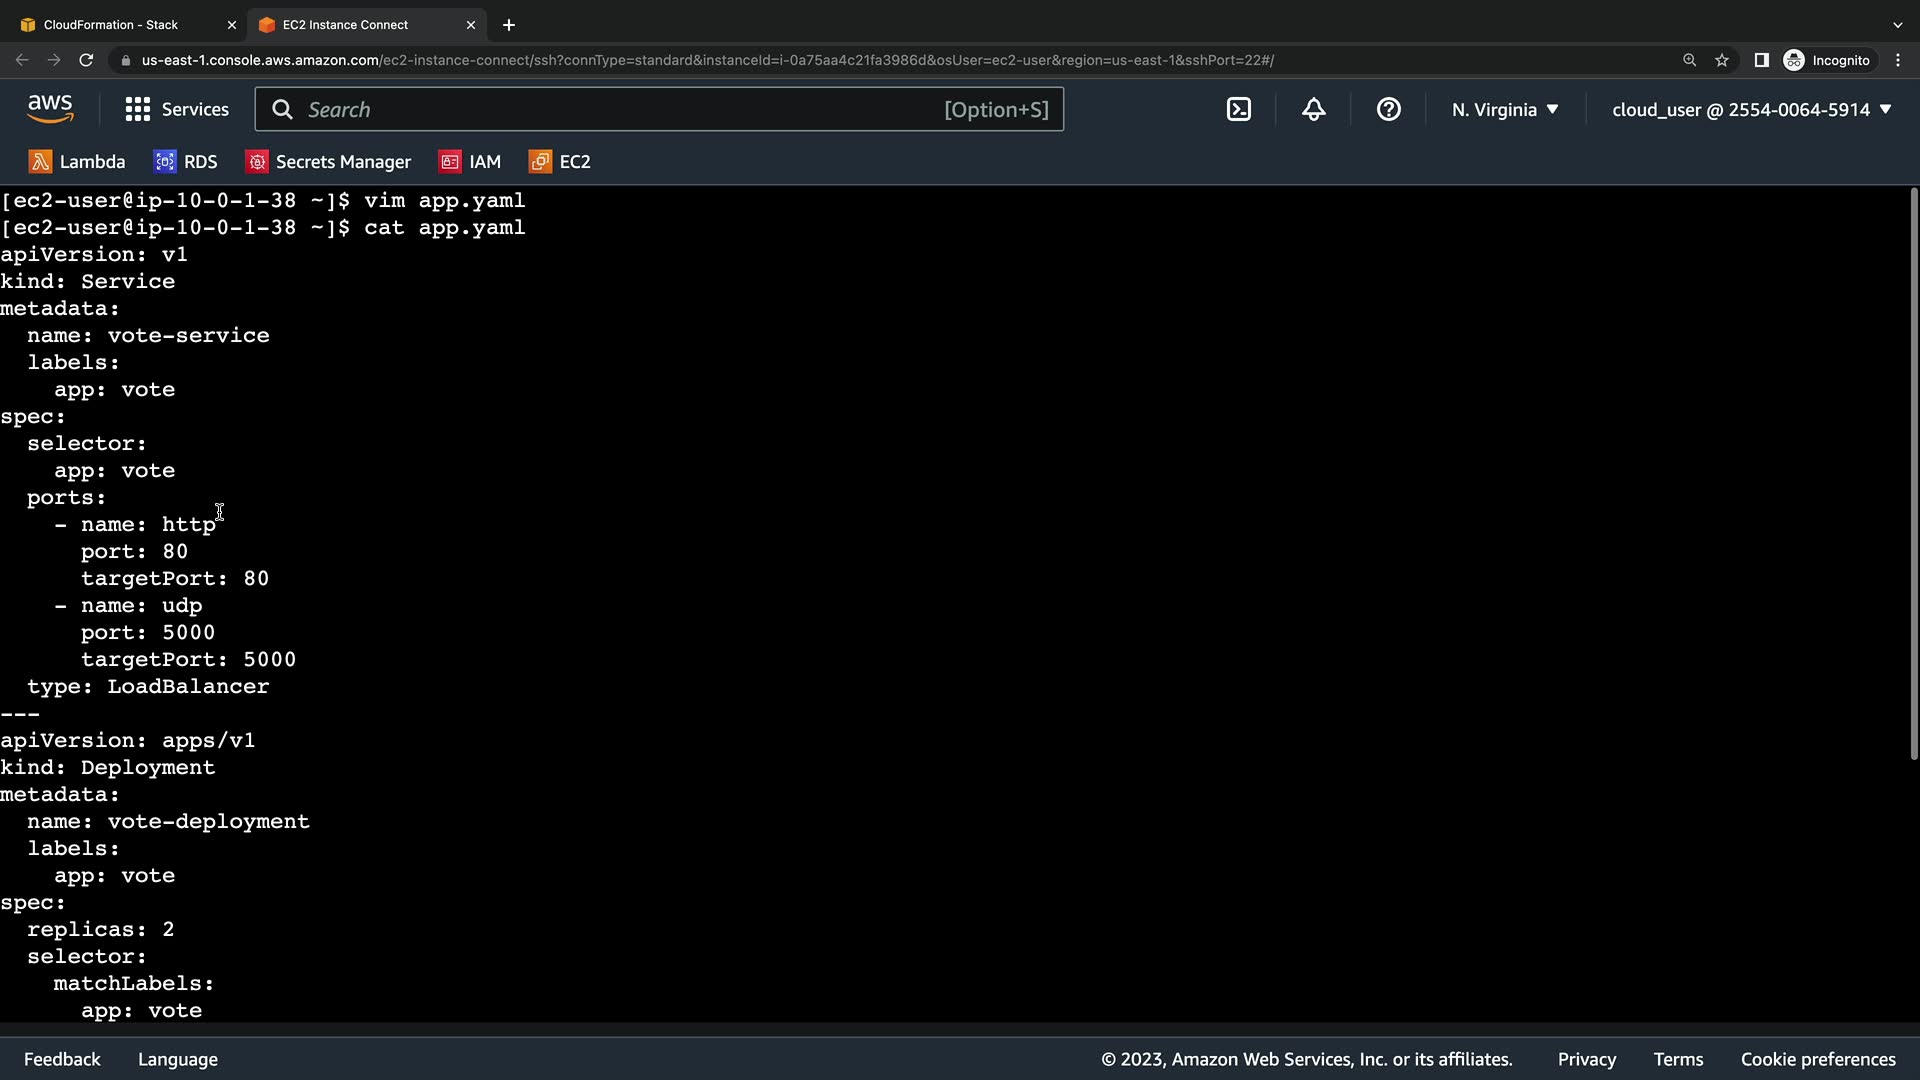Open a new browser tab
This screenshot has height=1080, width=1920.
click(x=509, y=25)
